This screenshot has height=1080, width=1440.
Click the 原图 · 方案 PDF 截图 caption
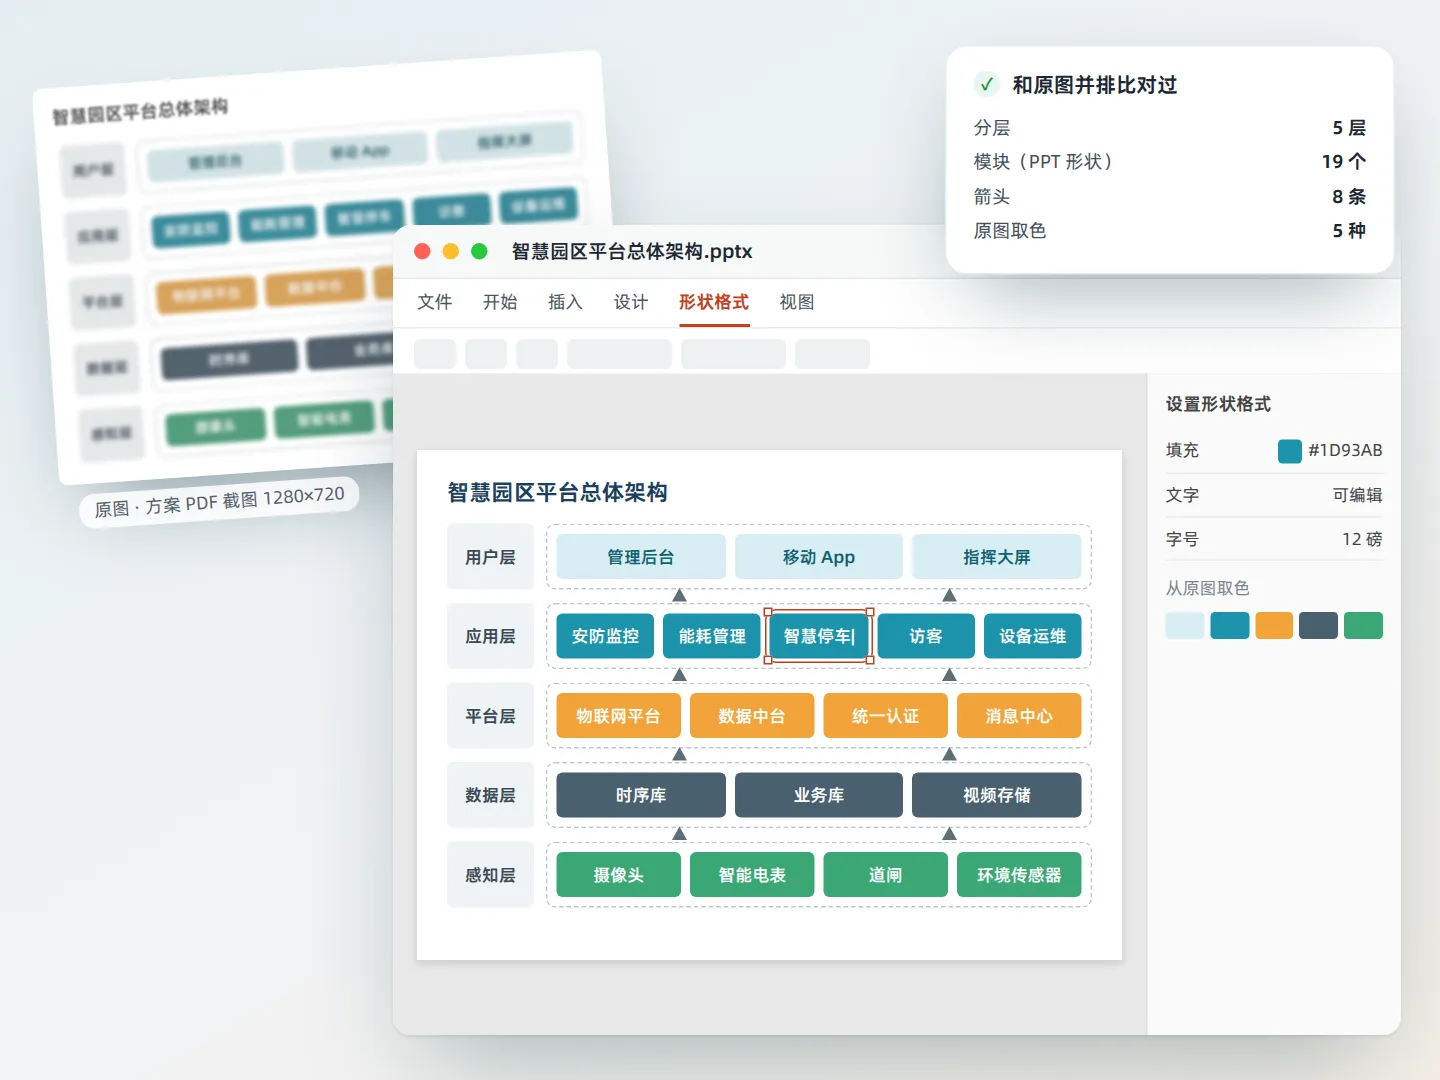point(219,501)
